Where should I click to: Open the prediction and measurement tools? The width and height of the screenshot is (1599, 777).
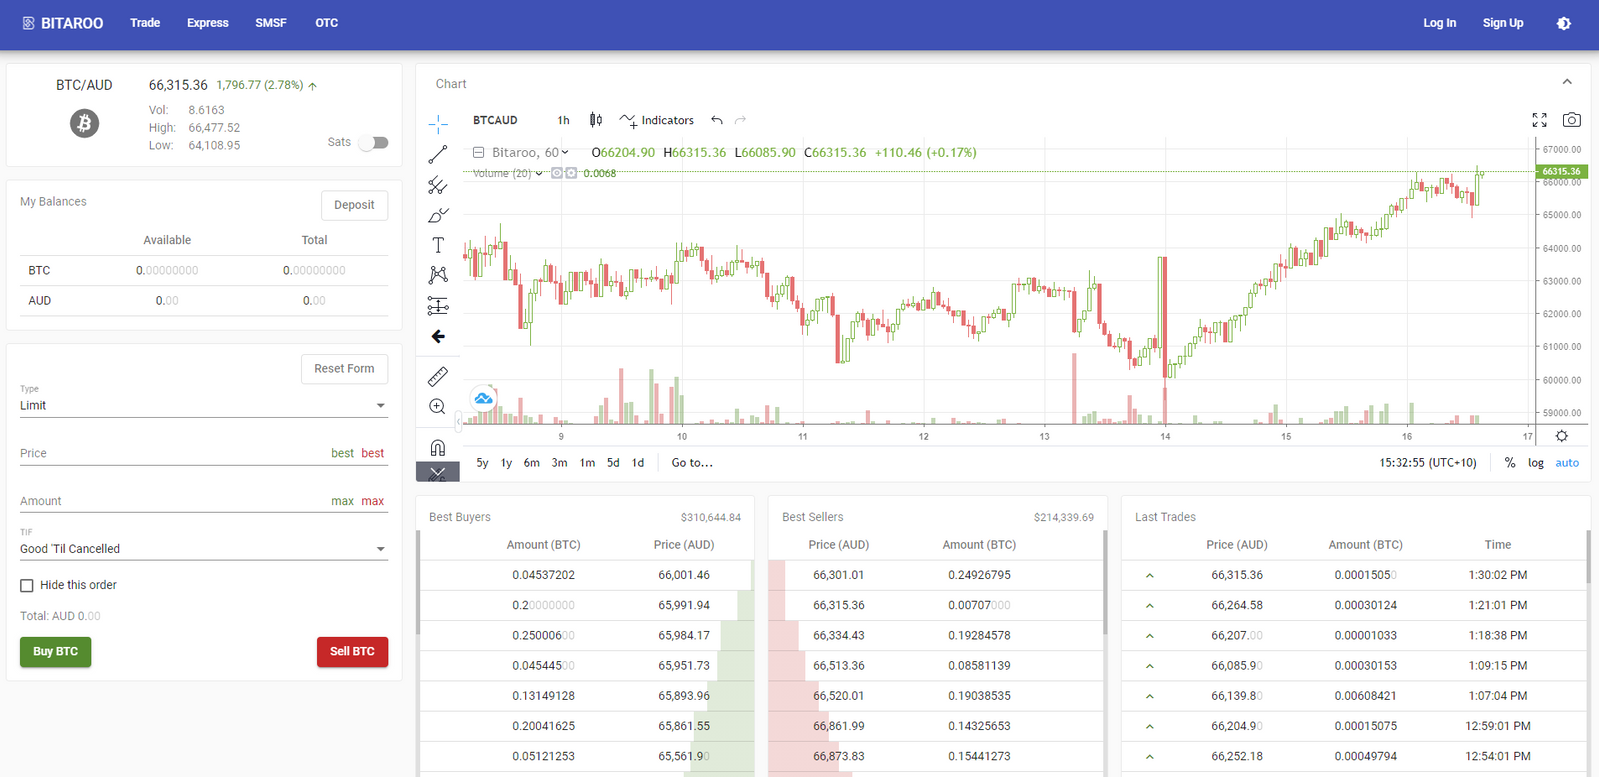438,306
